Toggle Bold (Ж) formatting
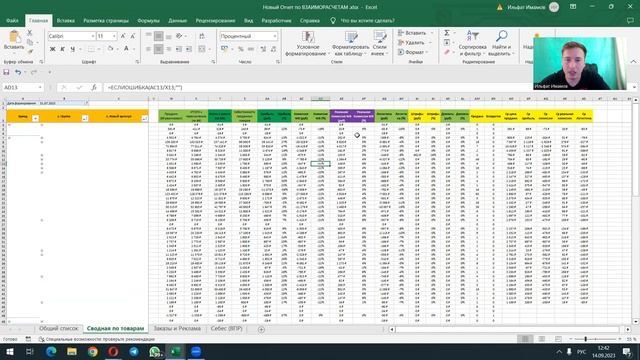Image resolution: width=640 pixels, height=360 pixels. coord(52,49)
